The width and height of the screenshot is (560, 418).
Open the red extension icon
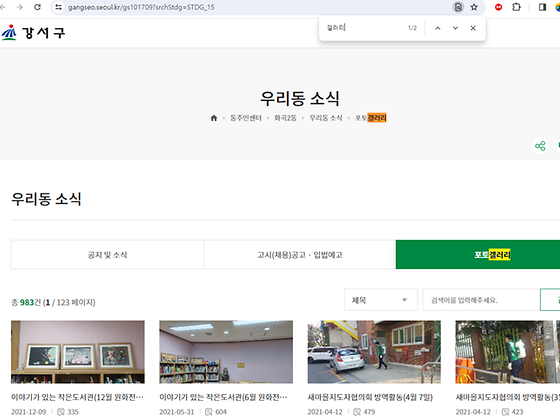(498, 7)
